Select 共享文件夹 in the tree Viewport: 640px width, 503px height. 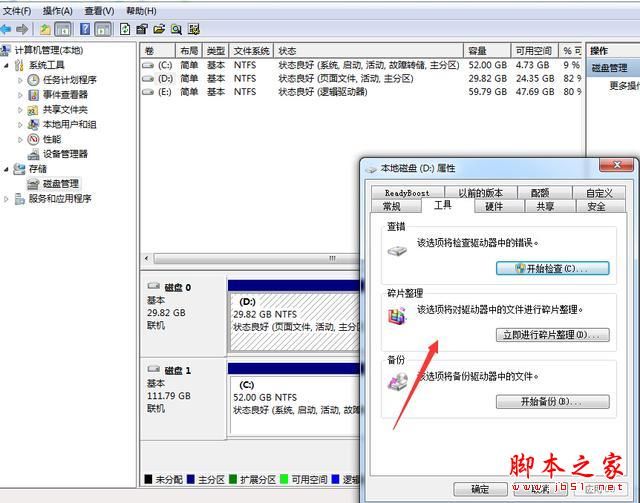[65, 109]
